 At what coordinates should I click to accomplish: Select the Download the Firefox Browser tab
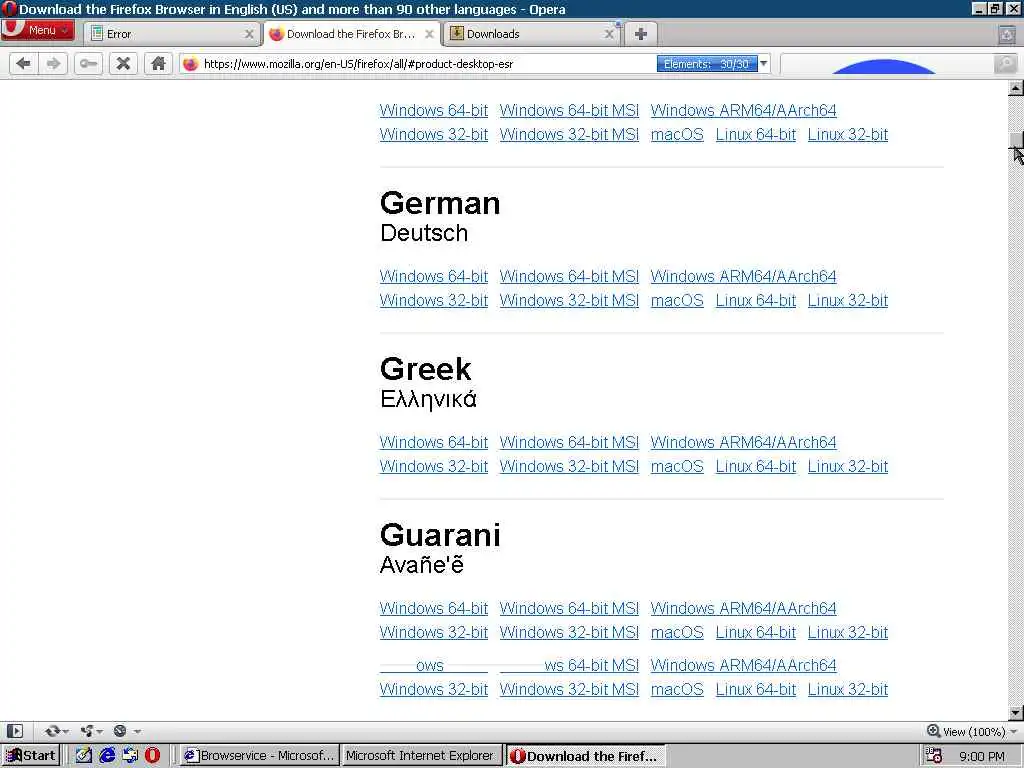[x=351, y=34]
